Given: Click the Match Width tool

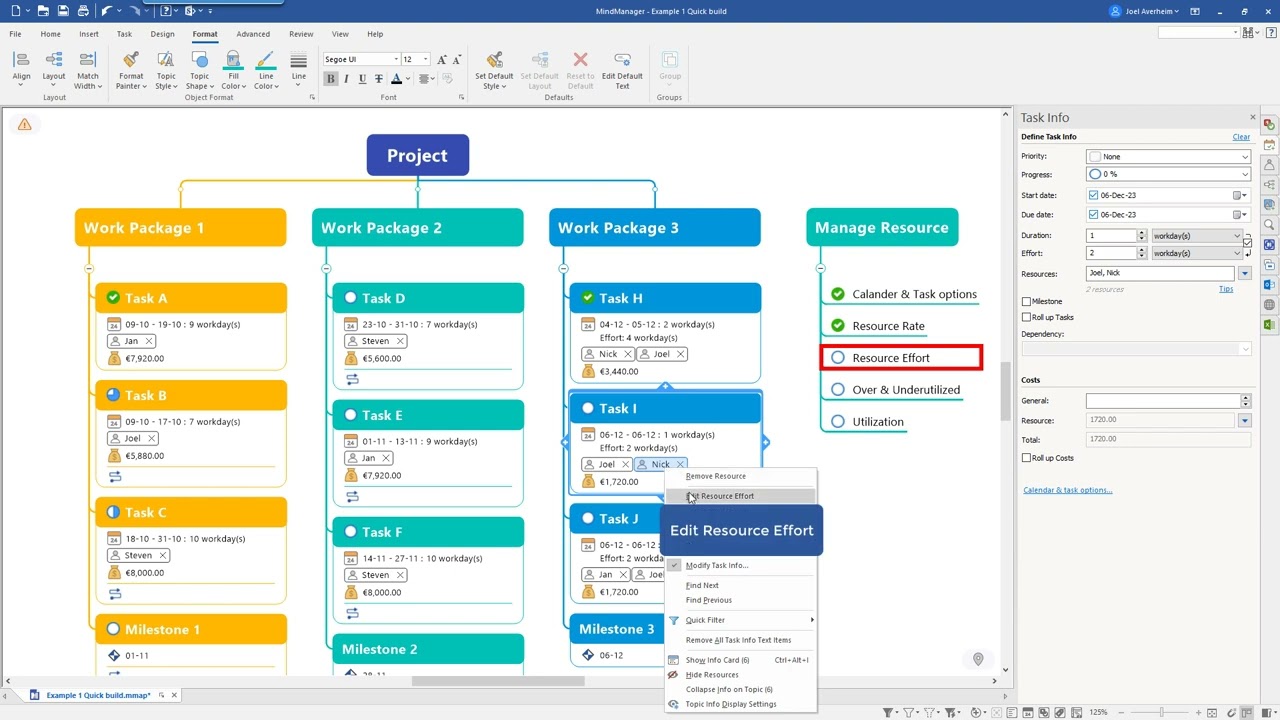Looking at the screenshot, I should [x=88, y=70].
